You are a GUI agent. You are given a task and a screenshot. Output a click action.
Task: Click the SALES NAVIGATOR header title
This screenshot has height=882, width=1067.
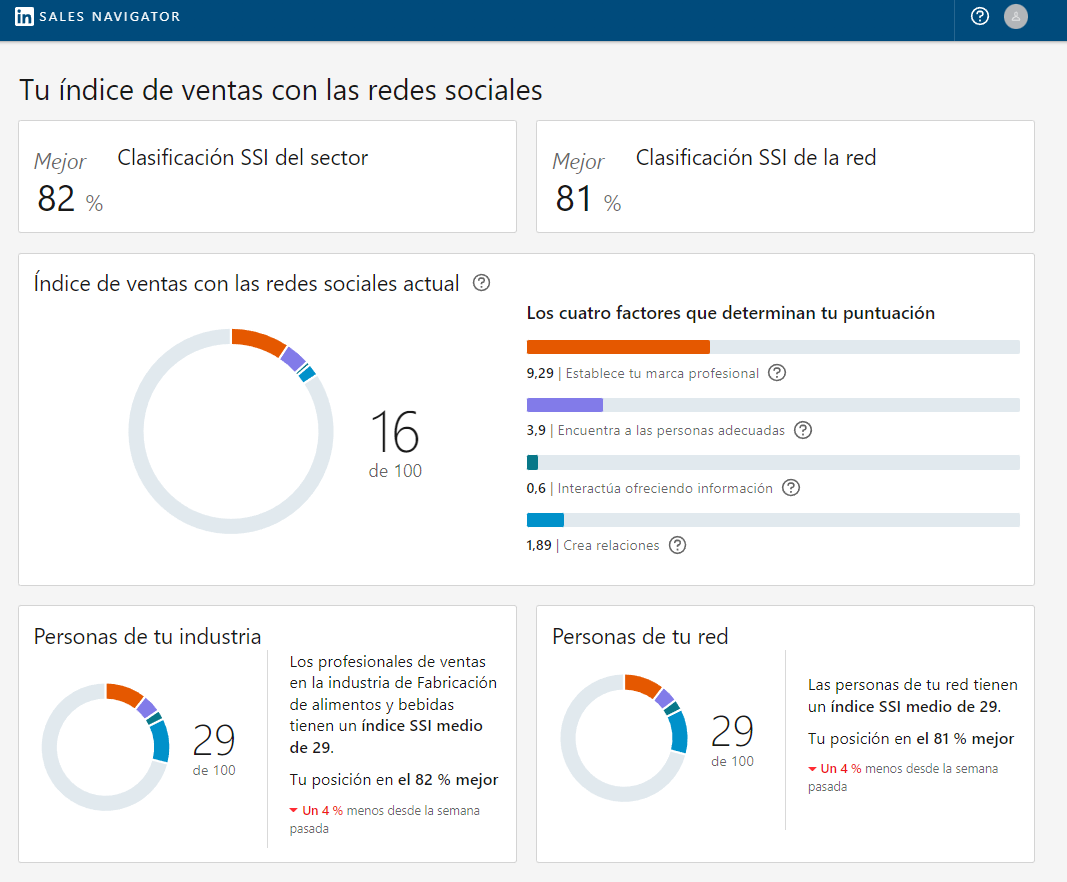pos(110,16)
